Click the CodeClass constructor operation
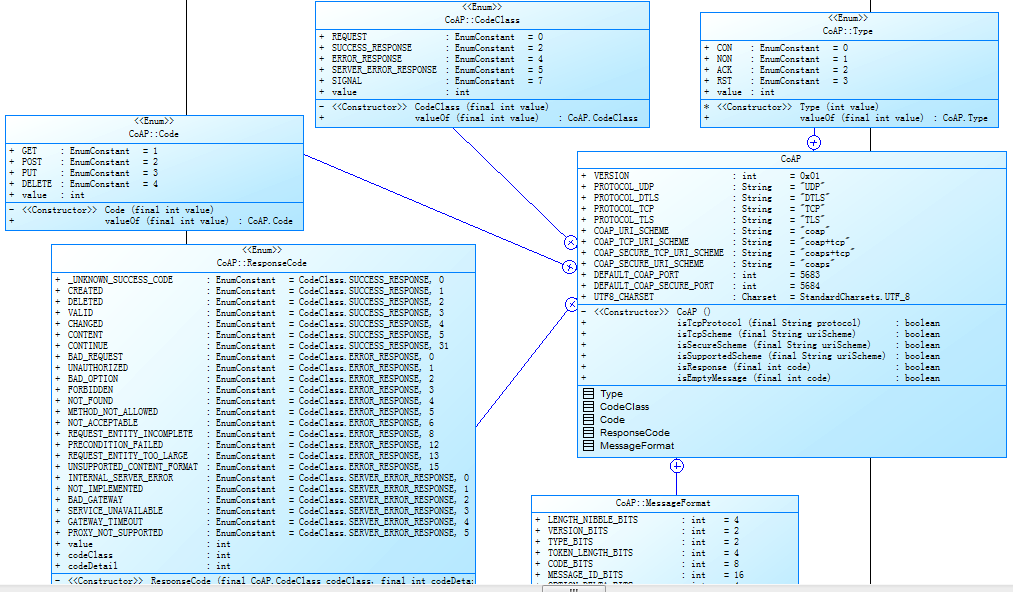1013x592 pixels. tap(433, 107)
